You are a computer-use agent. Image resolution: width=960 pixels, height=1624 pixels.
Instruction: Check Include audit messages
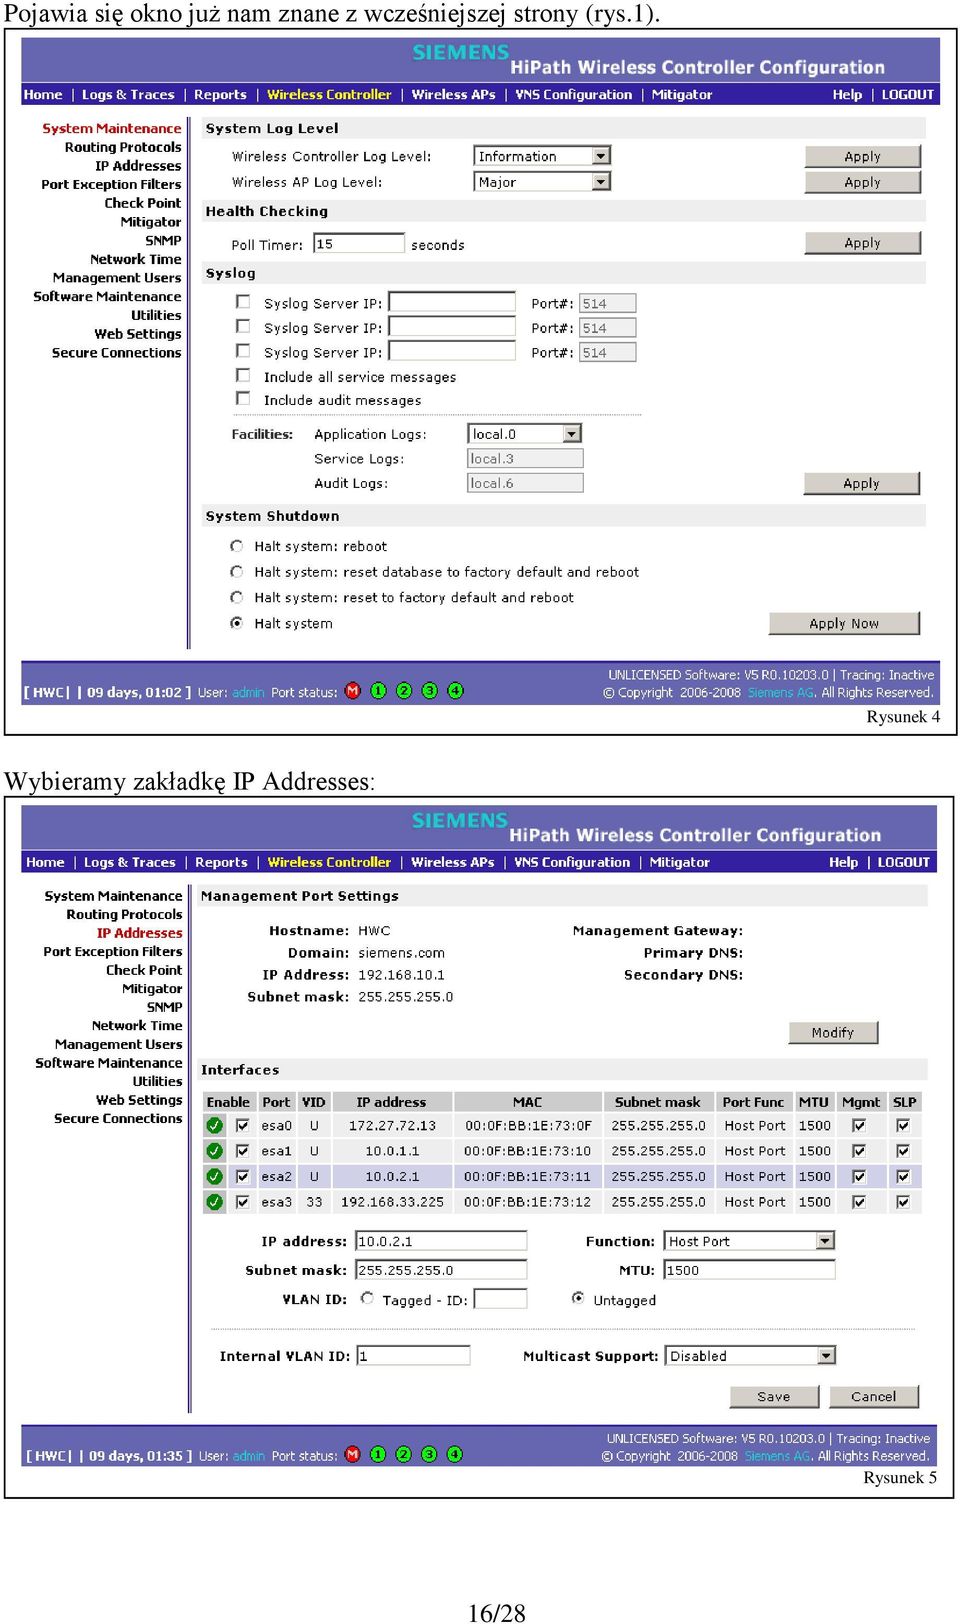[x=243, y=398]
